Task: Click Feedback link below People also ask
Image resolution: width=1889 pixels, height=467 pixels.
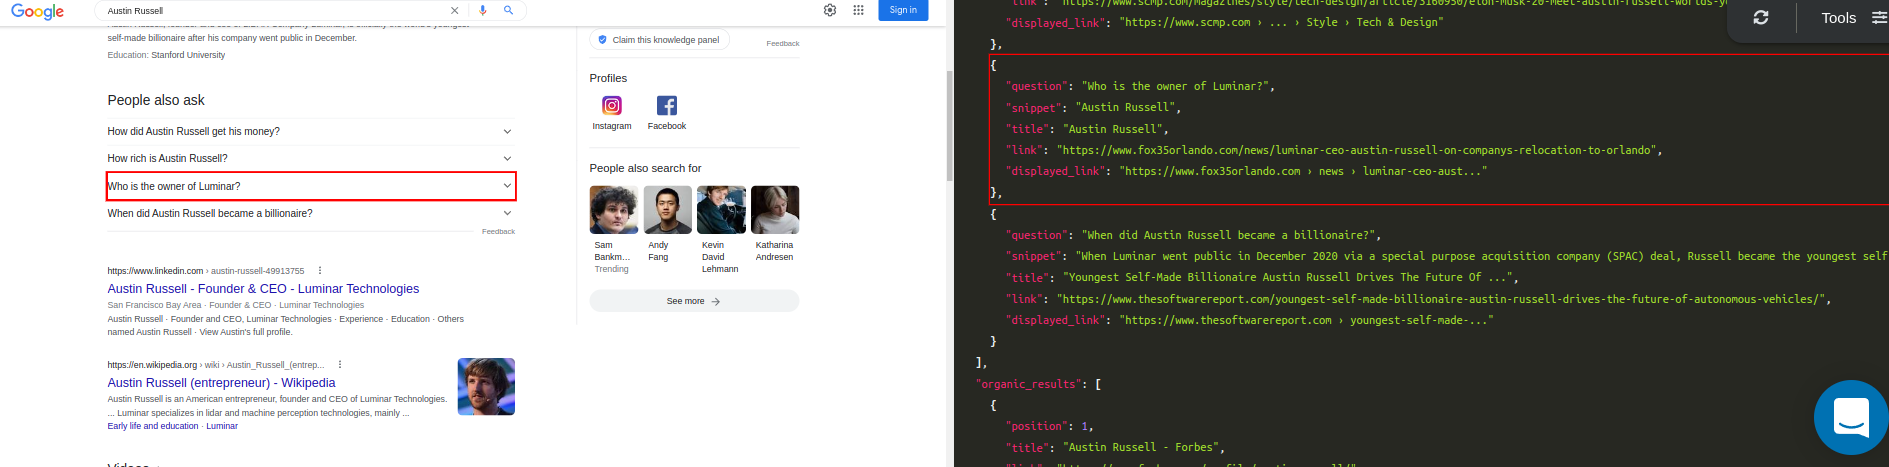Action: [x=498, y=232]
